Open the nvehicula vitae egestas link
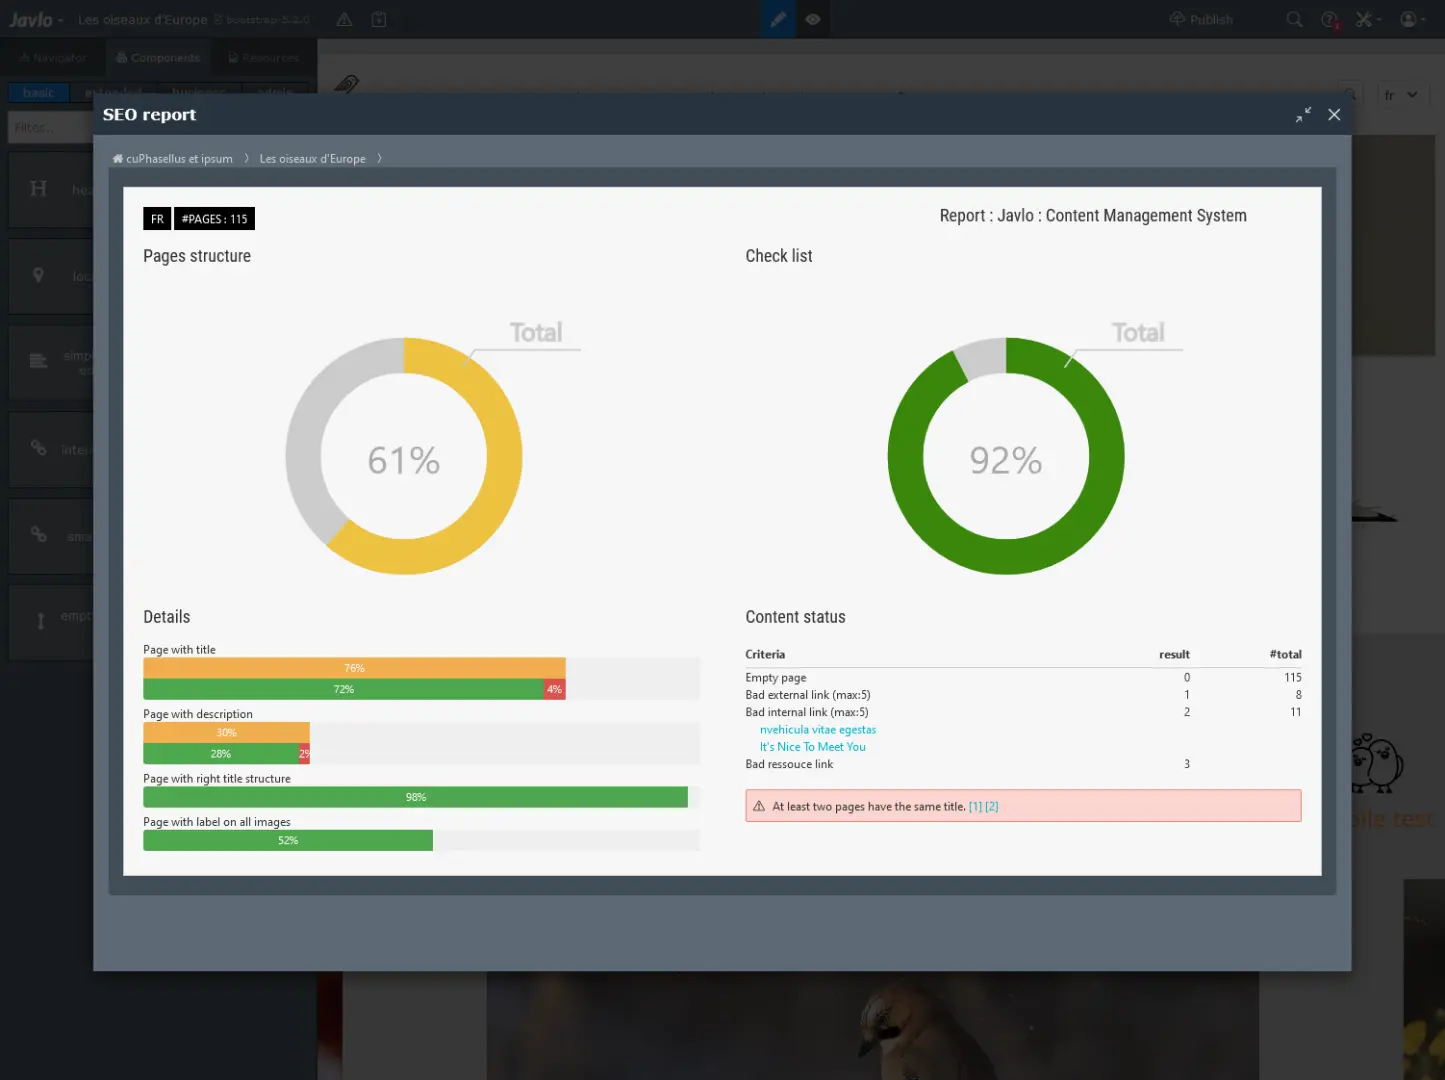1445x1080 pixels. pos(817,730)
